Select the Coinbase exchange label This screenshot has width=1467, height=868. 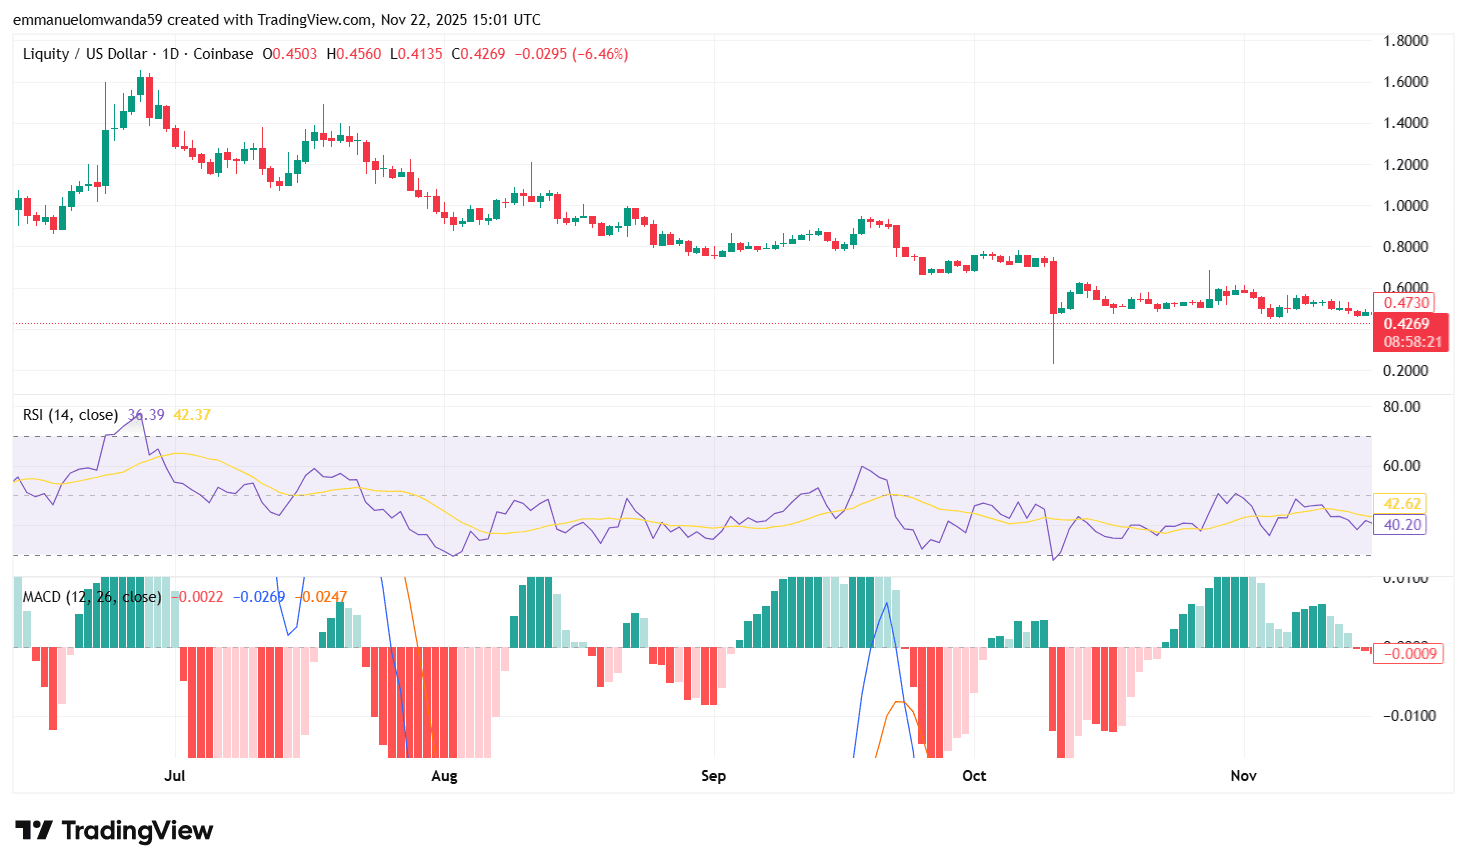point(221,54)
